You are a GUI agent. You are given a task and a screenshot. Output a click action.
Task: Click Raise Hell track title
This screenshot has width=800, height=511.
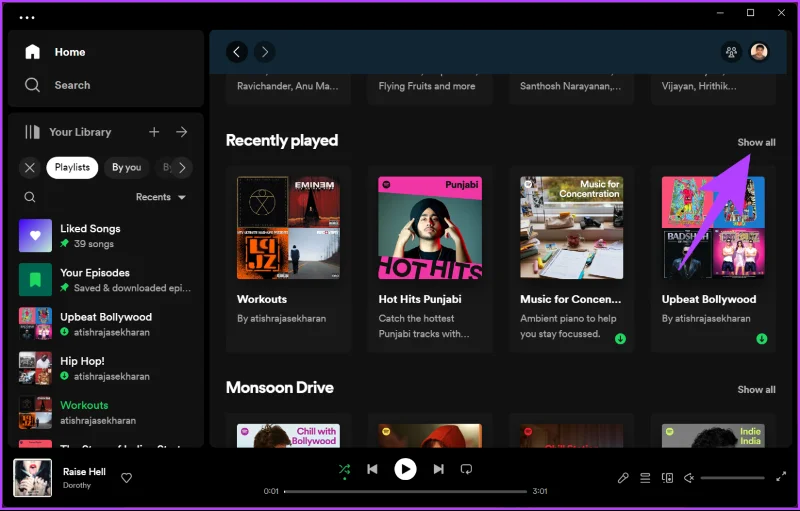point(84,472)
